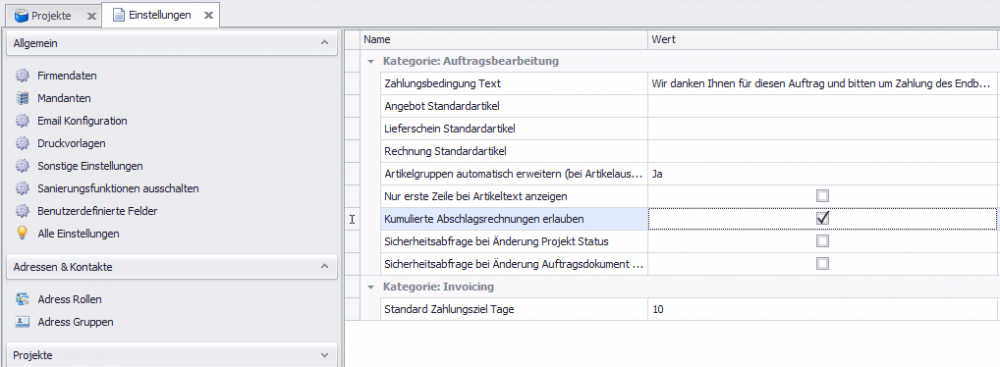Open Sonstige Einstellungen link
The image size is (1000, 367).
click(90, 166)
